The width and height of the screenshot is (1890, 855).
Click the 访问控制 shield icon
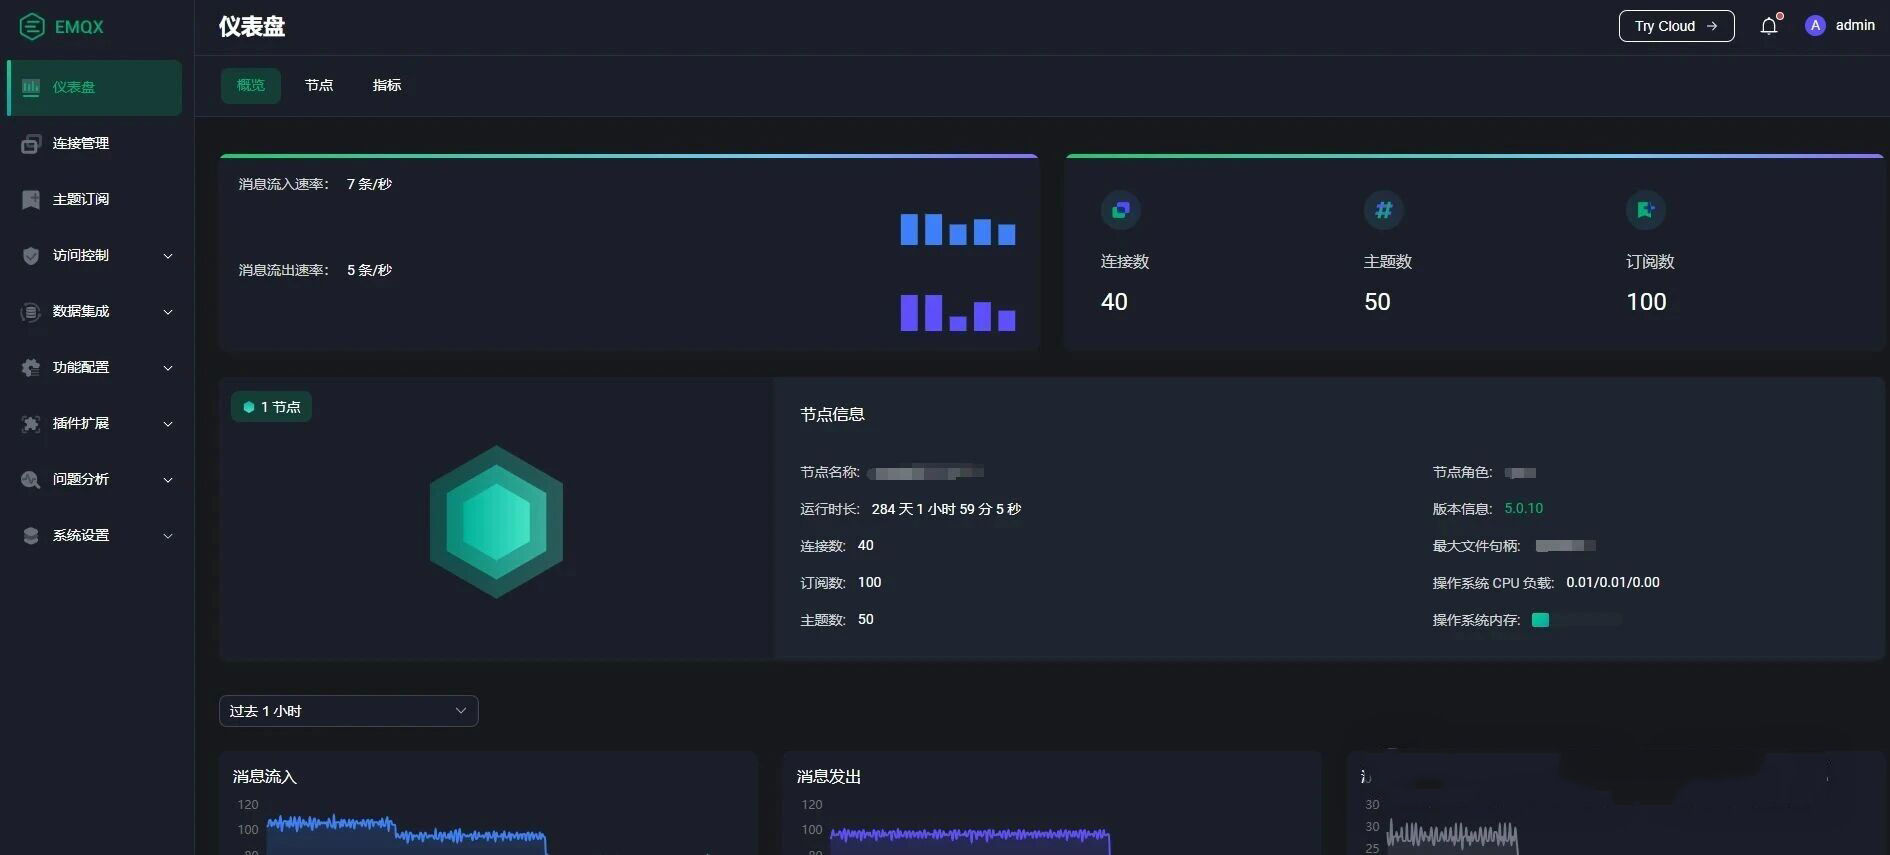pyautogui.click(x=31, y=256)
